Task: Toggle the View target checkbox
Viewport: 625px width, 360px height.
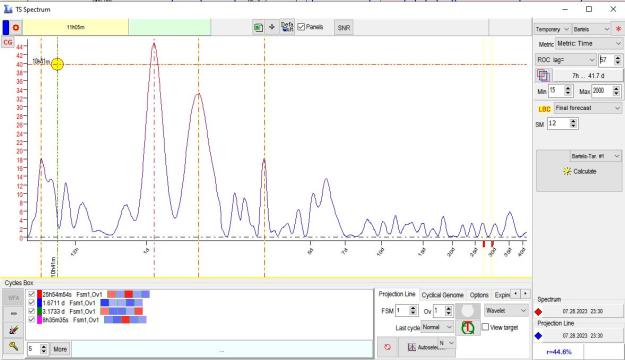Action: click(x=485, y=327)
